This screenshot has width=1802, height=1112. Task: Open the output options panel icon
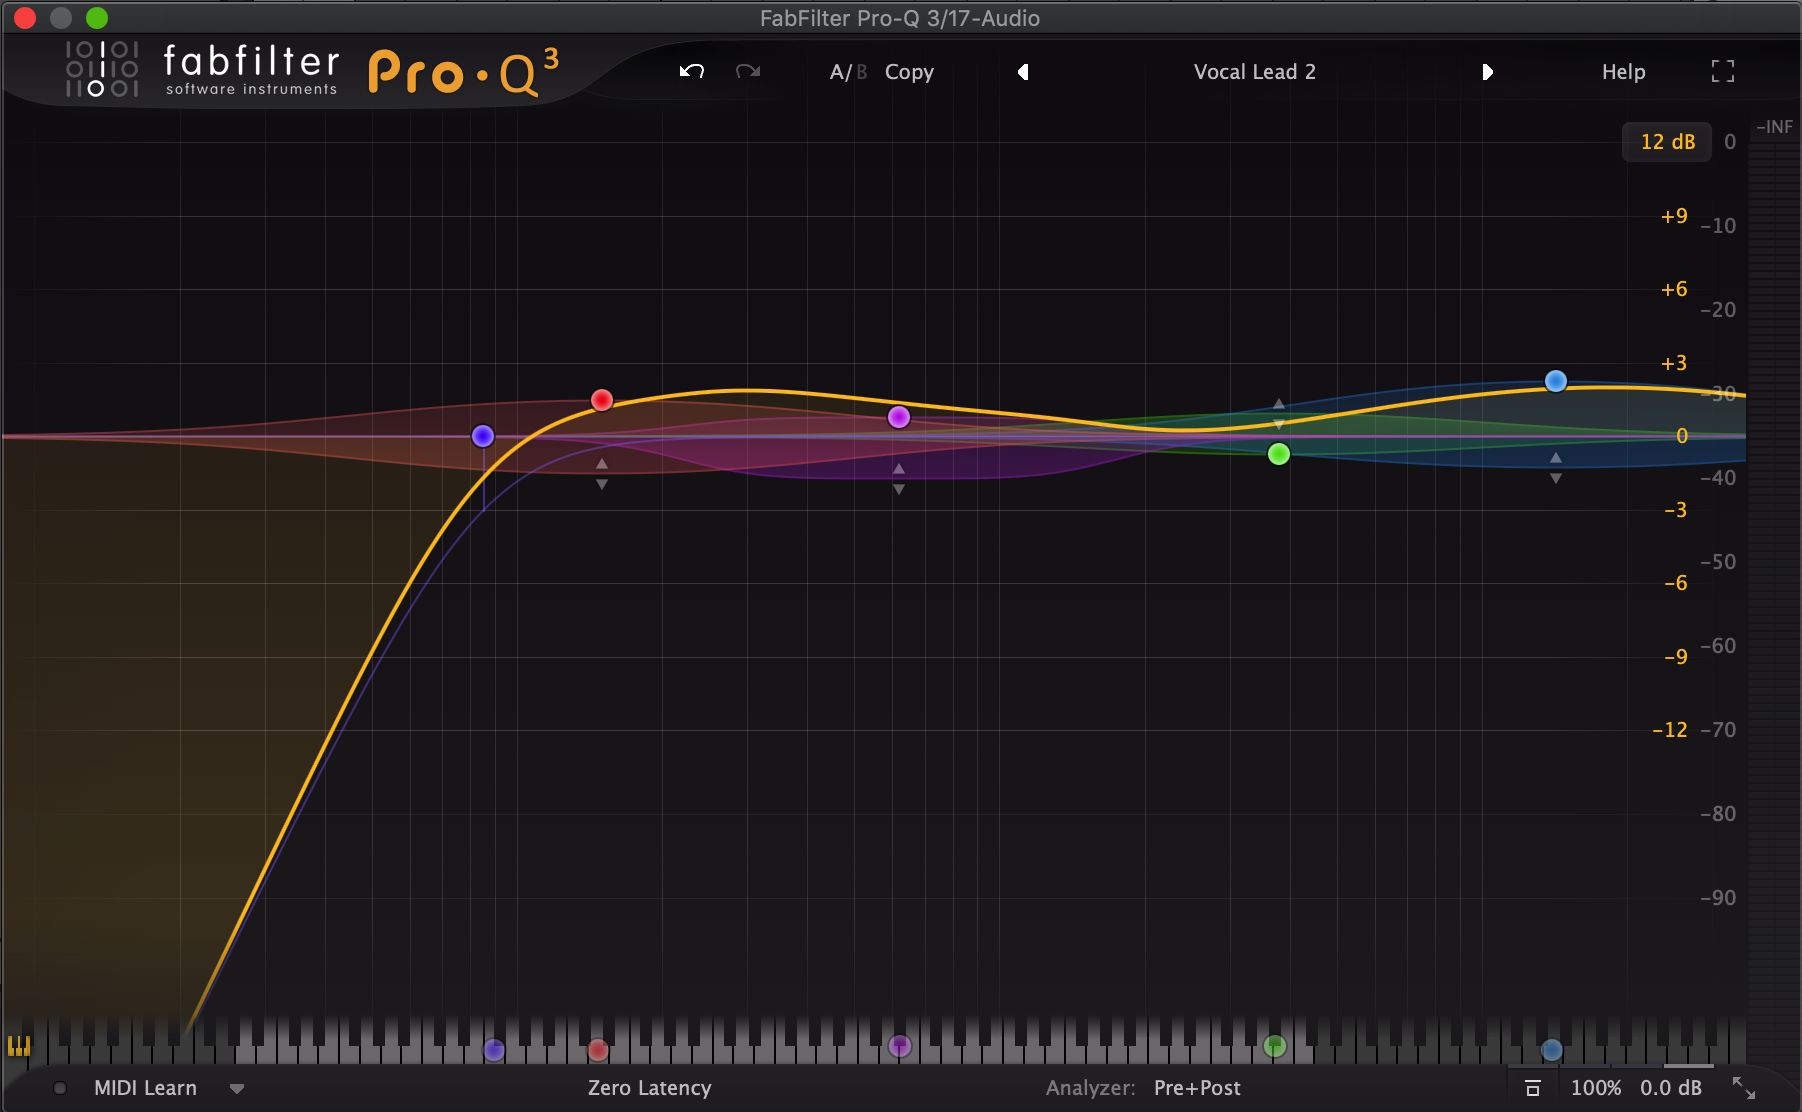[x=1532, y=1088]
